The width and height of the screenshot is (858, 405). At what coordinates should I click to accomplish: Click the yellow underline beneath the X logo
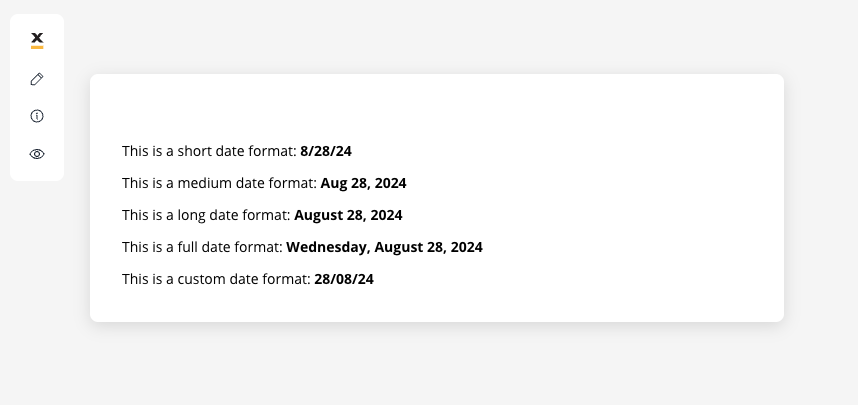click(x=37, y=48)
